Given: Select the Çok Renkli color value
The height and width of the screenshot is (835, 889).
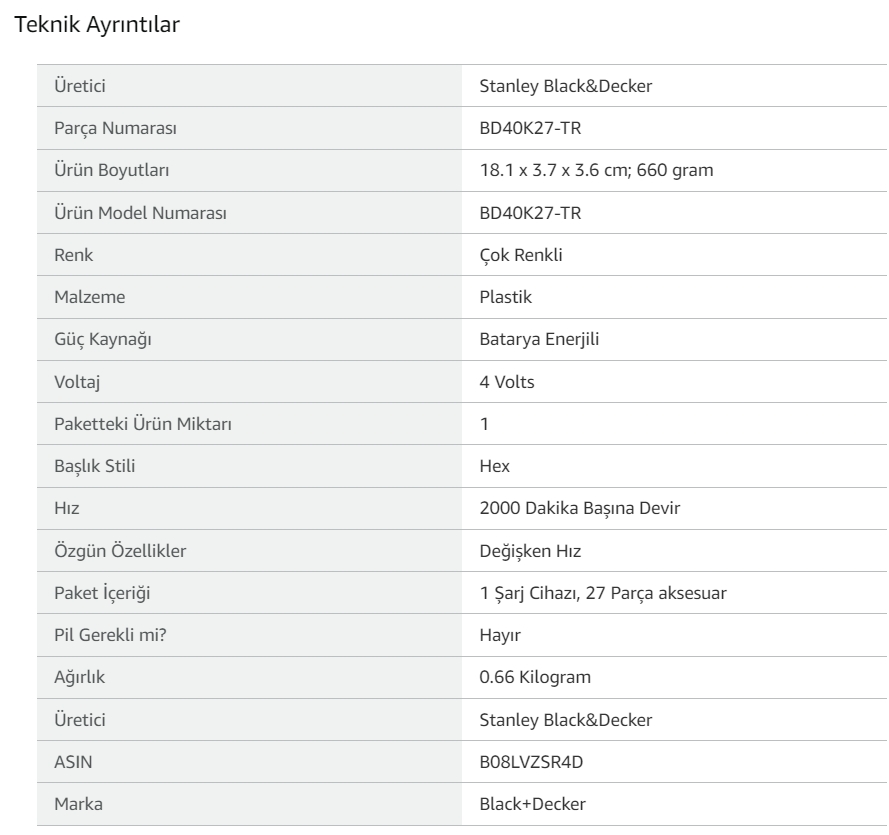Looking at the screenshot, I should [520, 255].
